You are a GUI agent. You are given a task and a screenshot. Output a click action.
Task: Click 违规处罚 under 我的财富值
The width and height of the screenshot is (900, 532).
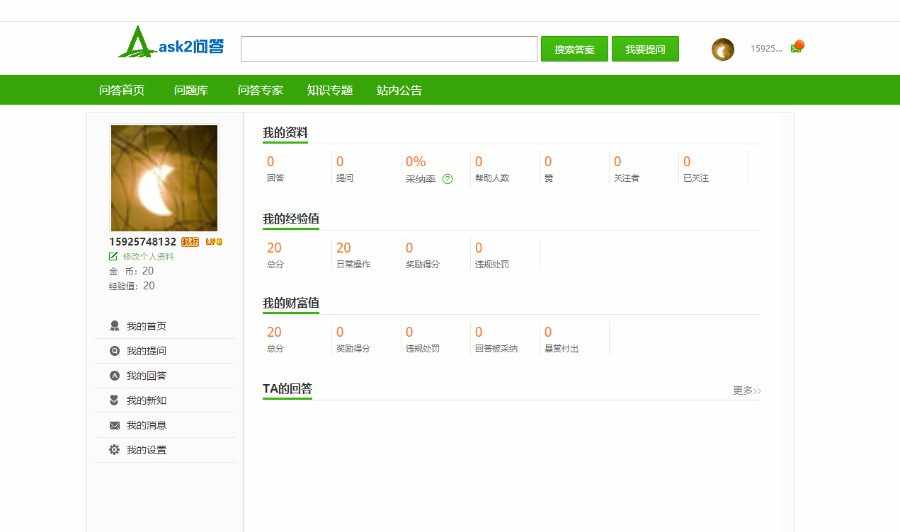point(422,339)
